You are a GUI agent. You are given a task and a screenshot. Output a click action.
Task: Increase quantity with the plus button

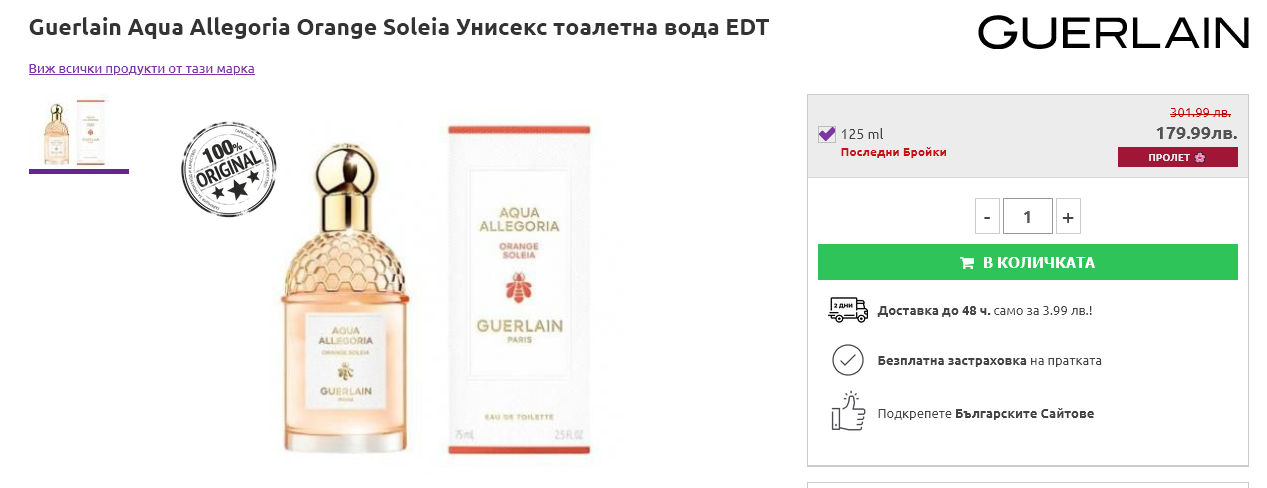(1068, 217)
